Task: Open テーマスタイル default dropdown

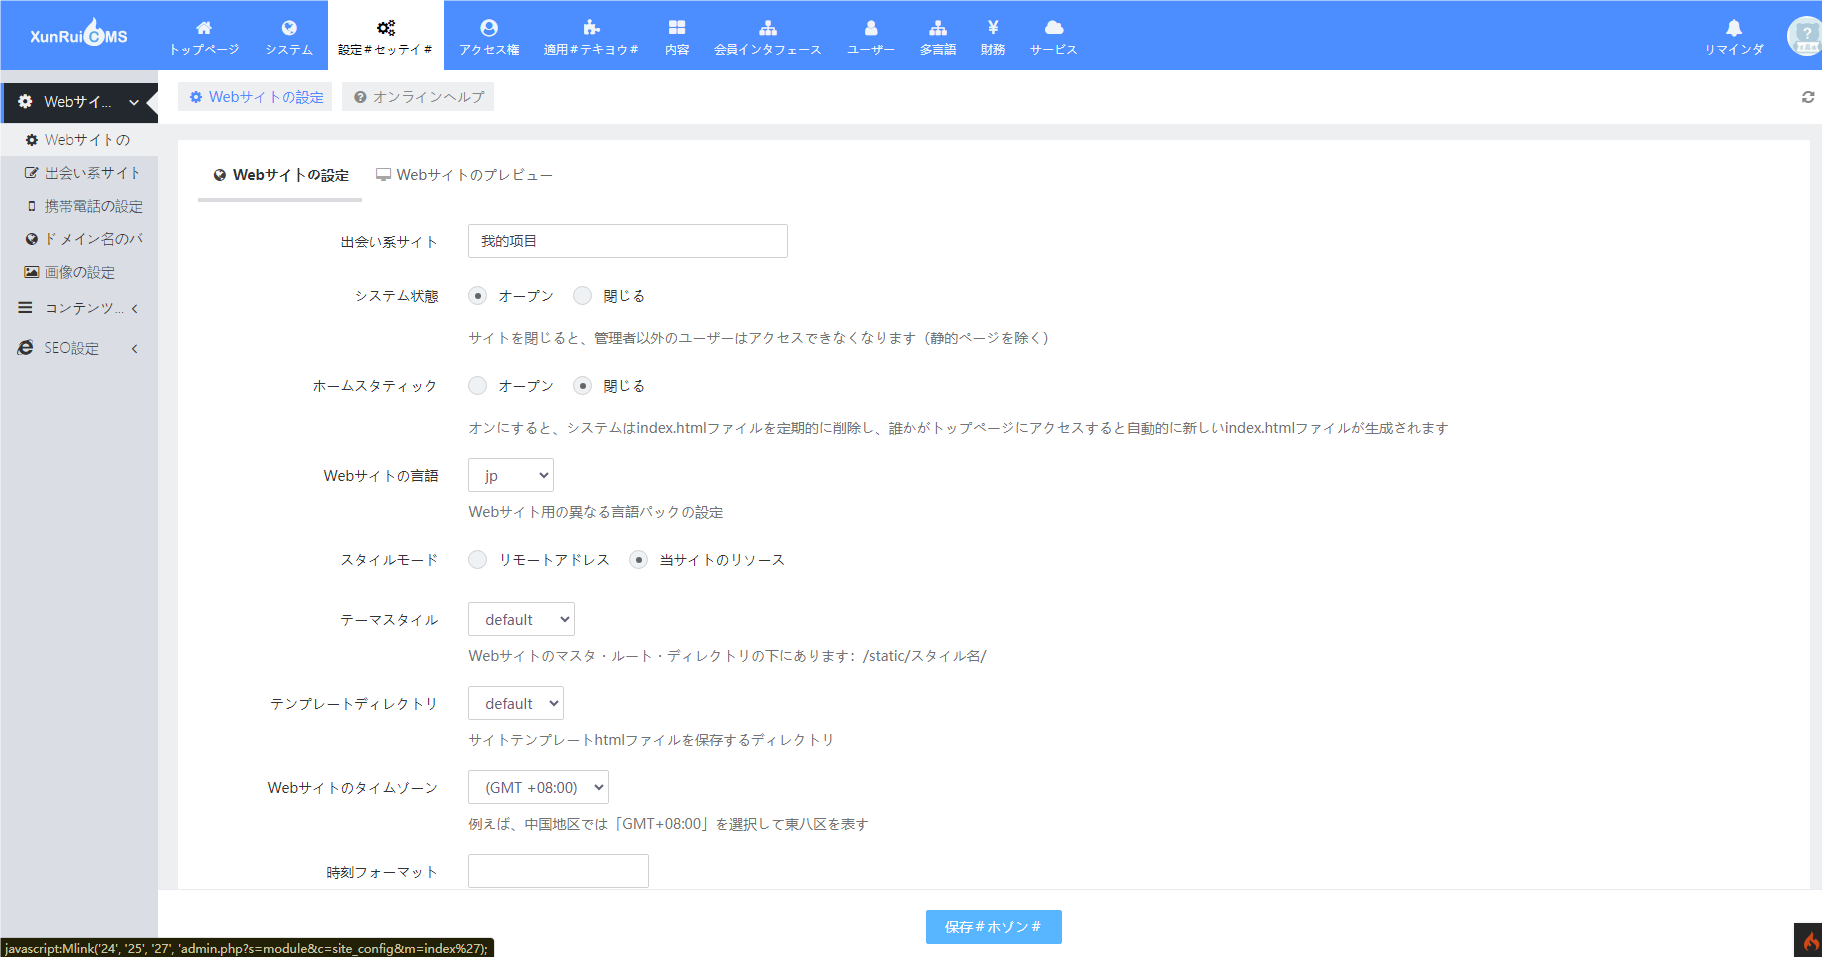Action: [x=521, y=619]
